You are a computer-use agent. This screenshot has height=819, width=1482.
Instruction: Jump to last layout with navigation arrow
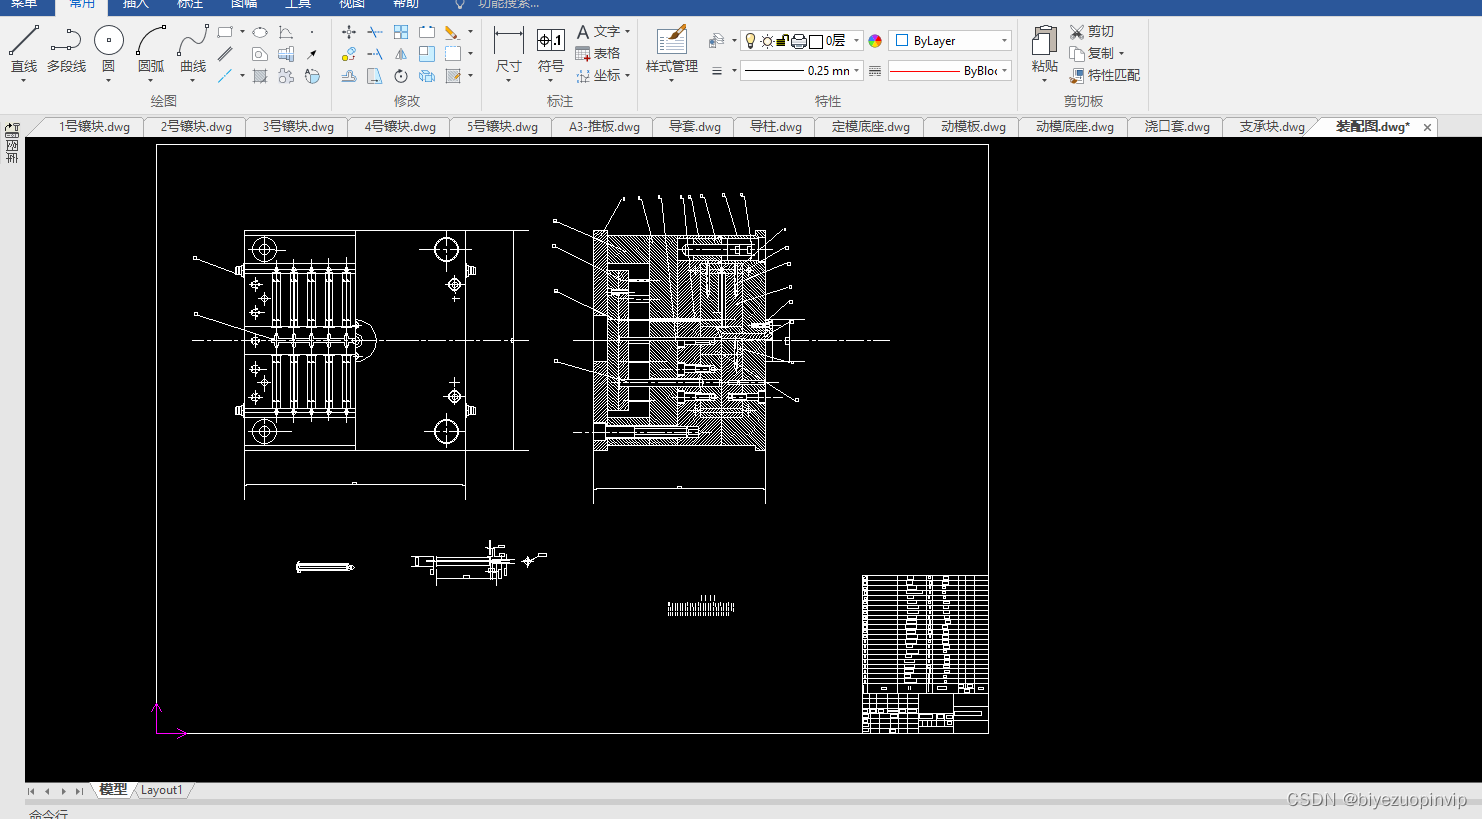pos(79,791)
